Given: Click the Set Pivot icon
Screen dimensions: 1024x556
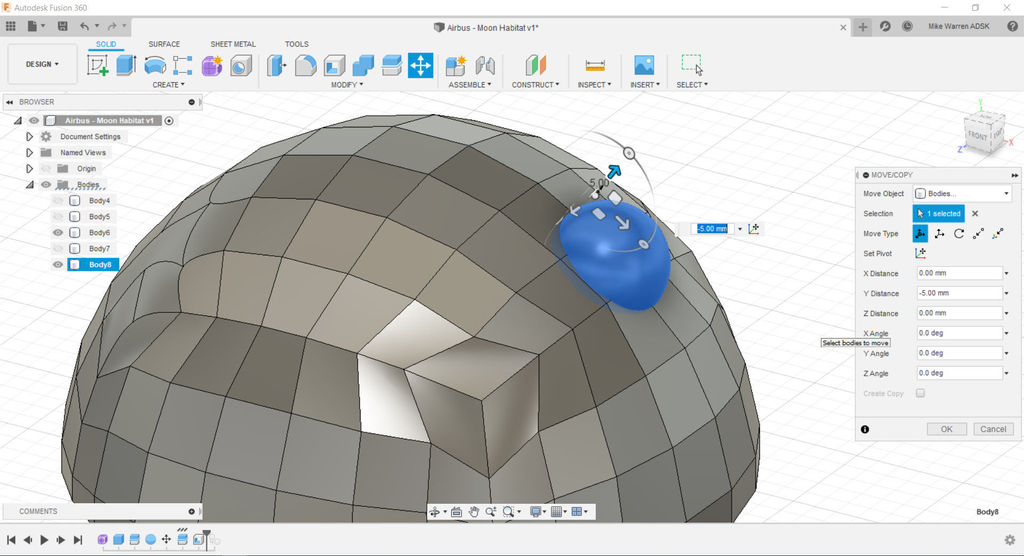Looking at the screenshot, I should pyautogui.click(x=921, y=253).
